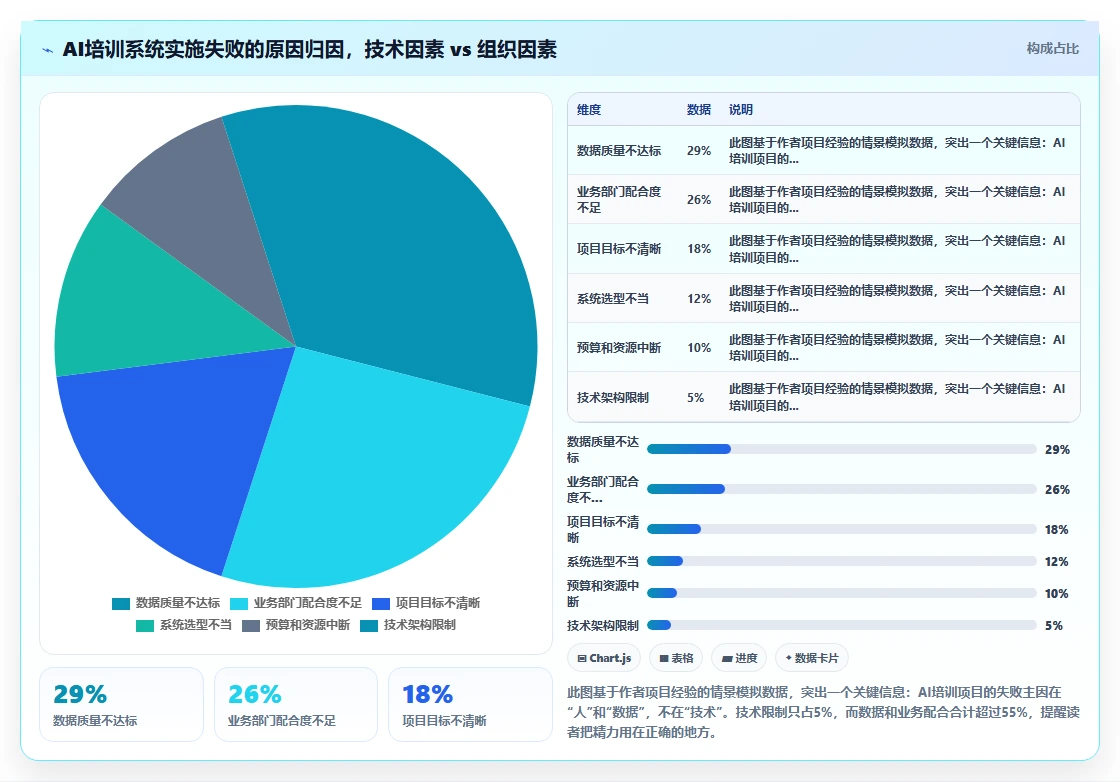The height and width of the screenshot is (782, 1120).
Task: Select the 技术架构限制 table row name
Action: pos(613,397)
